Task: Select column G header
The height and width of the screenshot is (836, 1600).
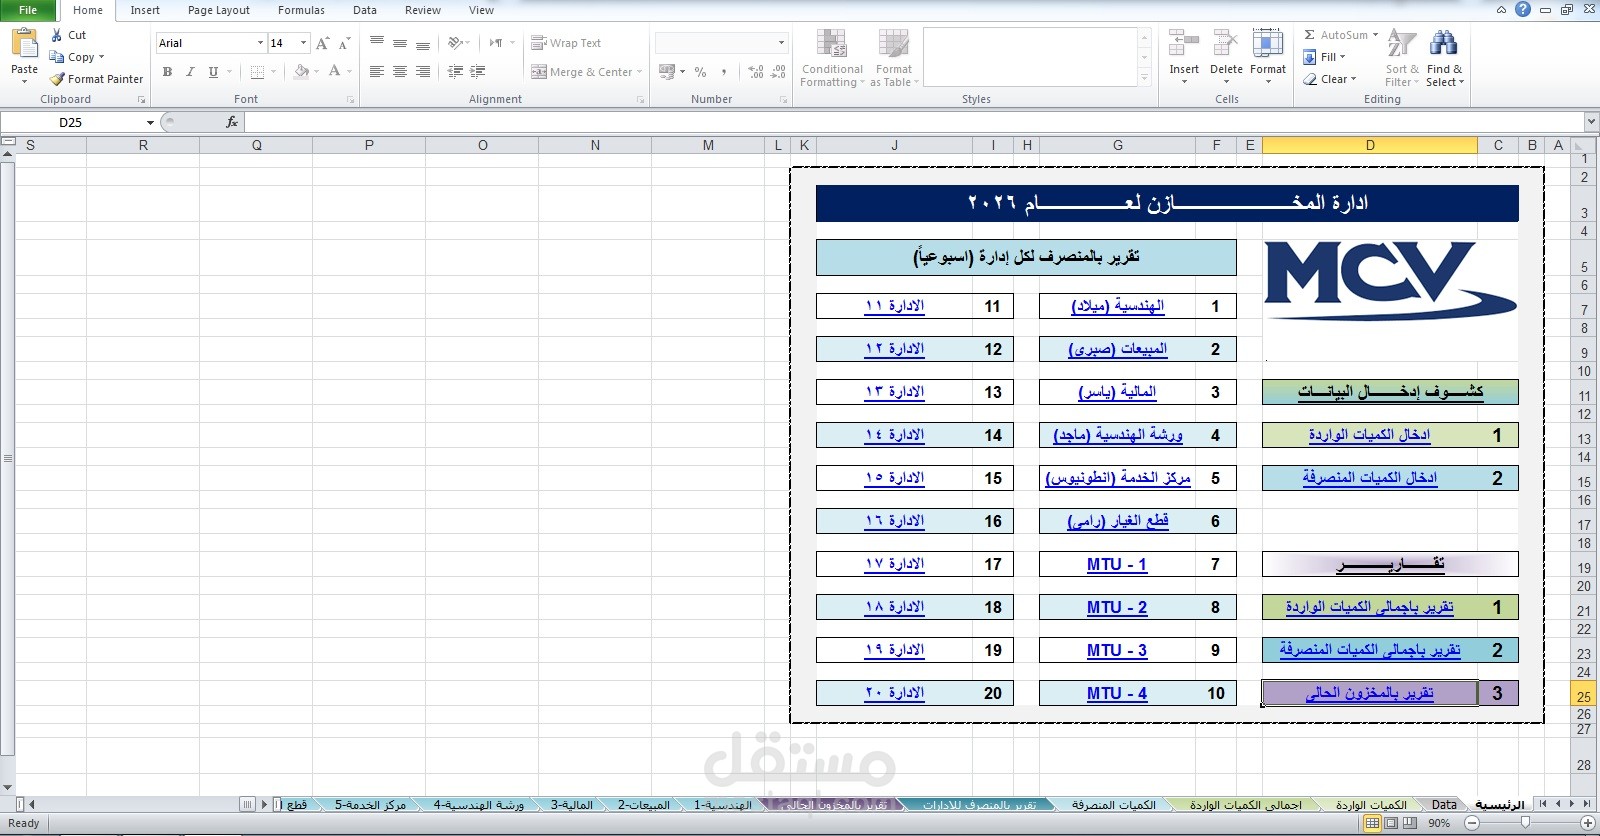Action: tap(1117, 145)
